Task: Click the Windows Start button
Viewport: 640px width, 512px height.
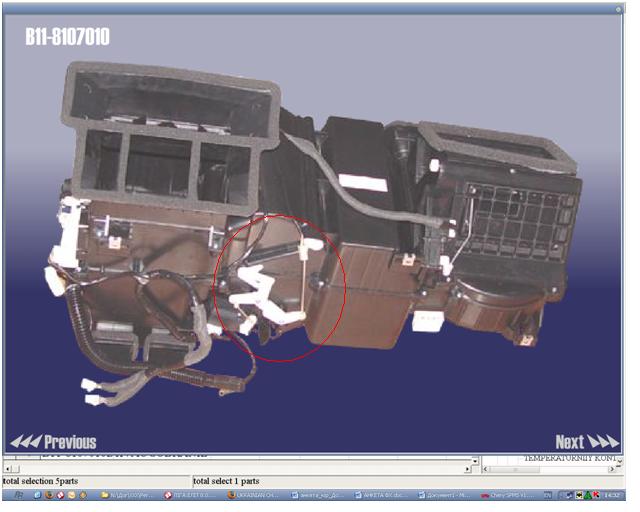Action: click(x=19, y=495)
